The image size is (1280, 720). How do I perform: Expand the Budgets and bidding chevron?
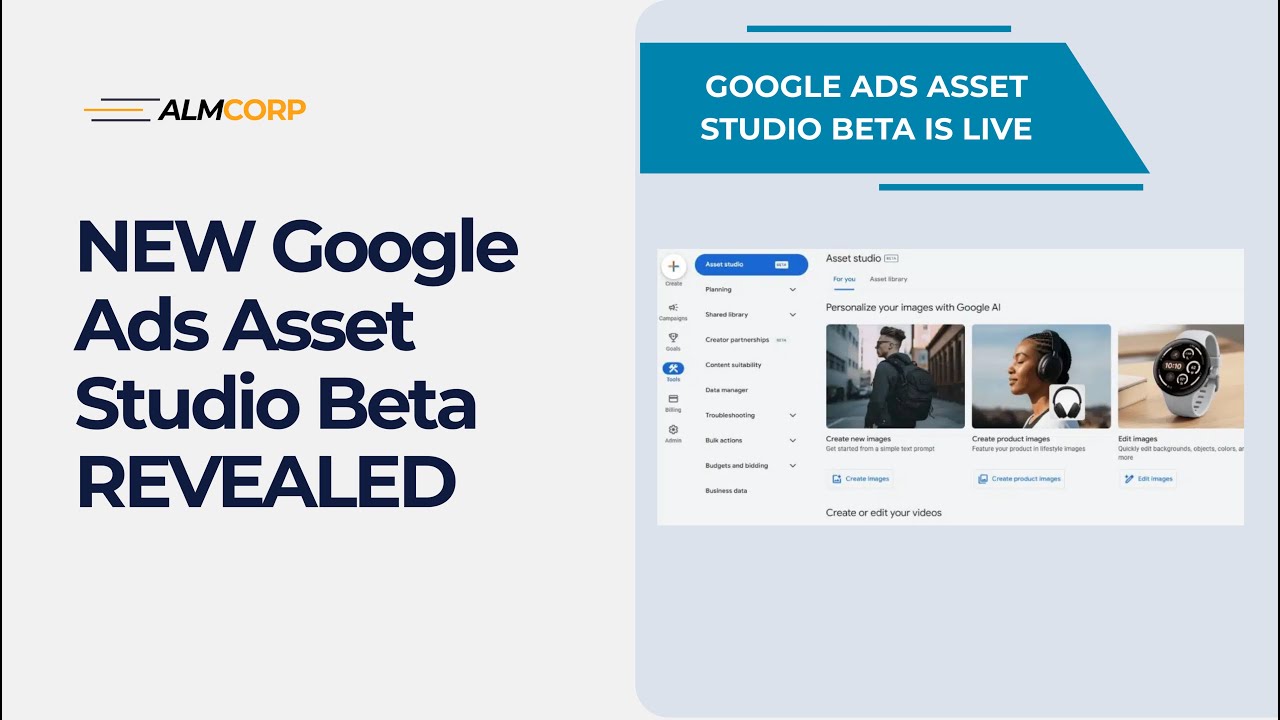click(x=793, y=466)
